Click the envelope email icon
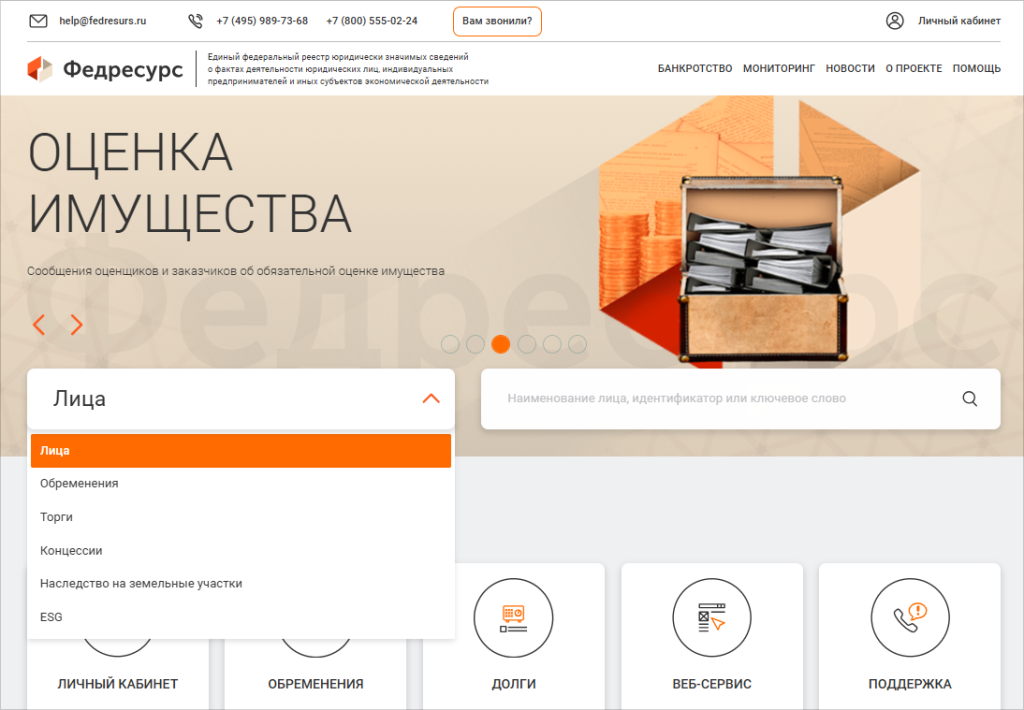The height and width of the screenshot is (710, 1024). point(39,21)
